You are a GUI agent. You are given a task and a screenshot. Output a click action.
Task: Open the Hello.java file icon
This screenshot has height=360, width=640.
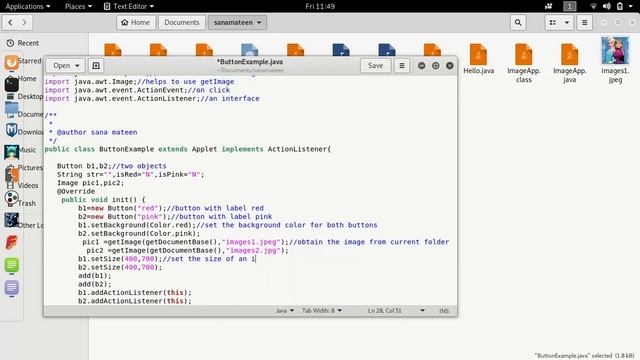pyautogui.click(x=478, y=55)
